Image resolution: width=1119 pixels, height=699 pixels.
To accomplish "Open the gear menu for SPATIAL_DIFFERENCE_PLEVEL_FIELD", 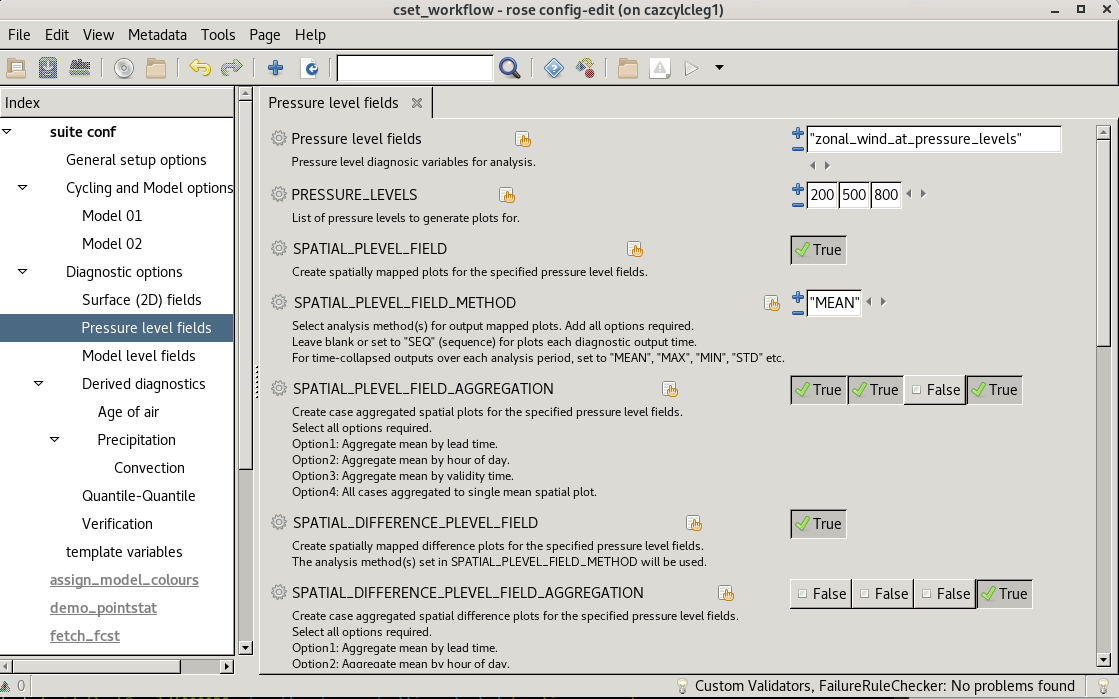I will [278, 523].
